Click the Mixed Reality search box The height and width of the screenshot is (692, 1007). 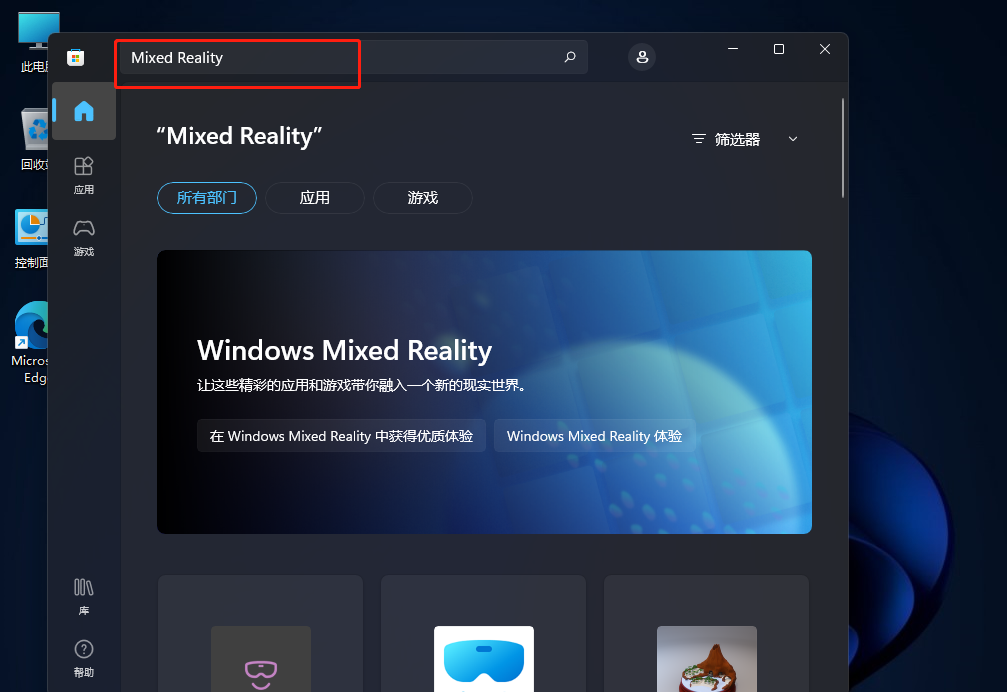(340, 58)
